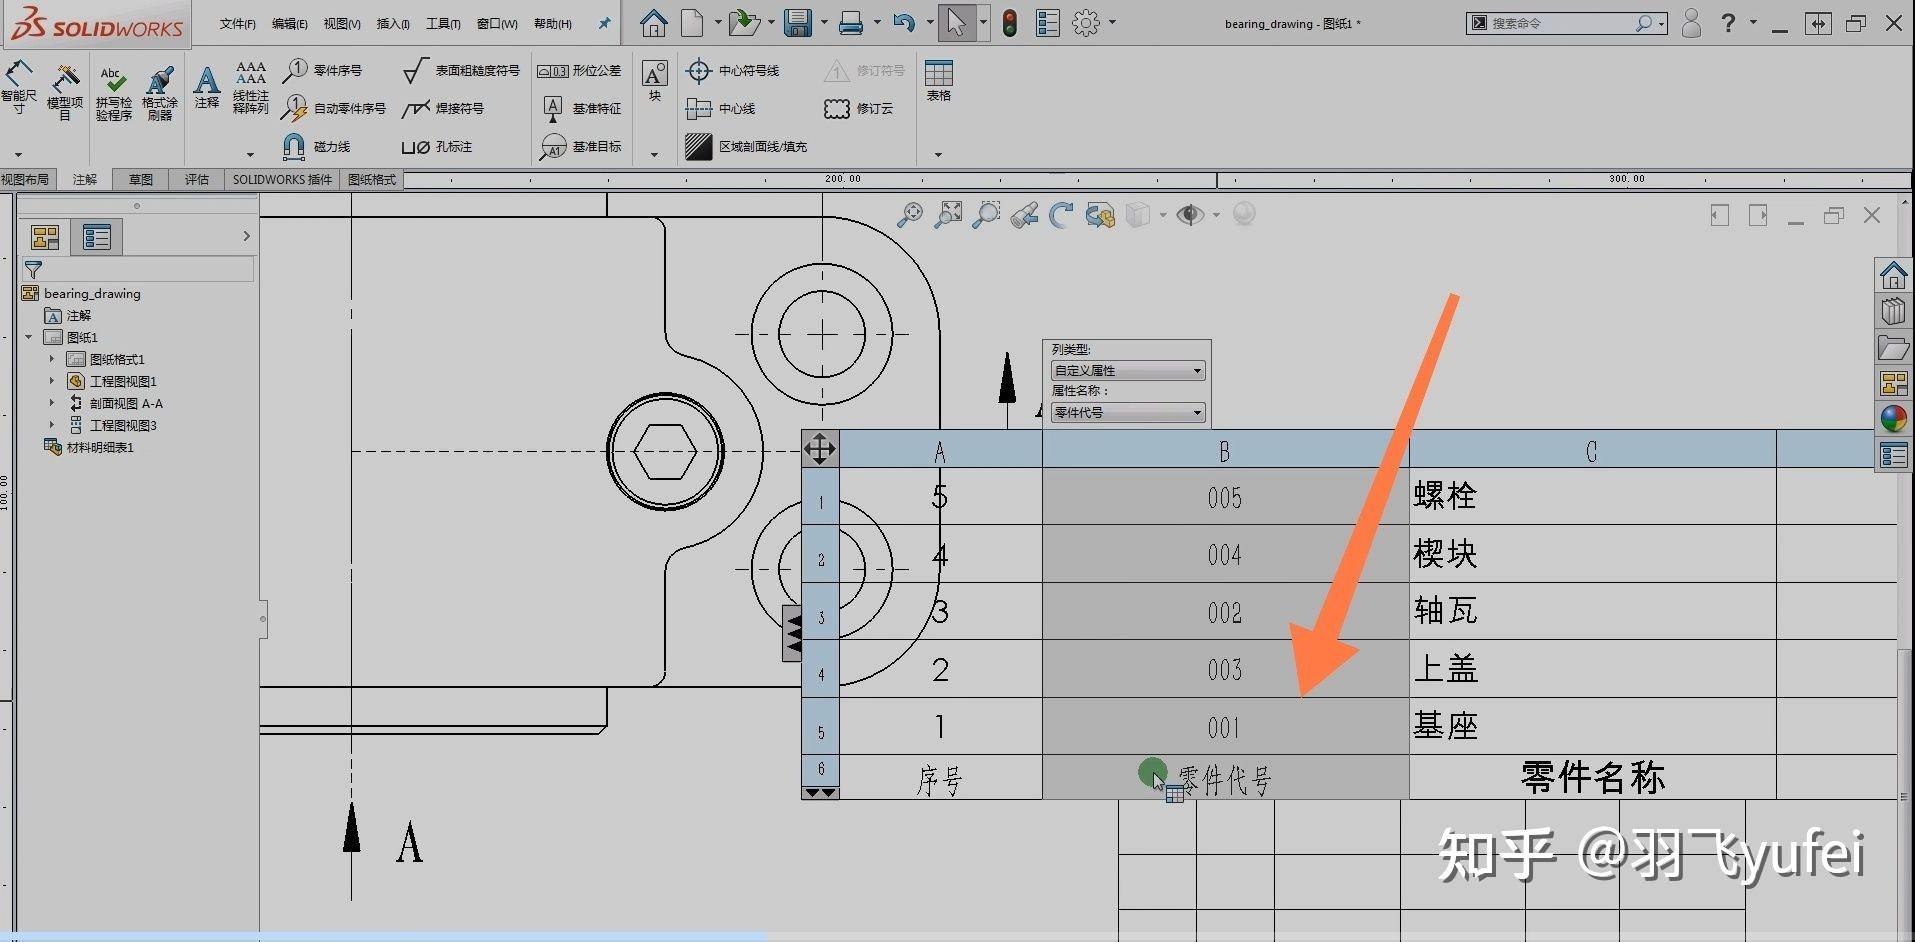Select the 注解 folder in the tree

coord(68,315)
